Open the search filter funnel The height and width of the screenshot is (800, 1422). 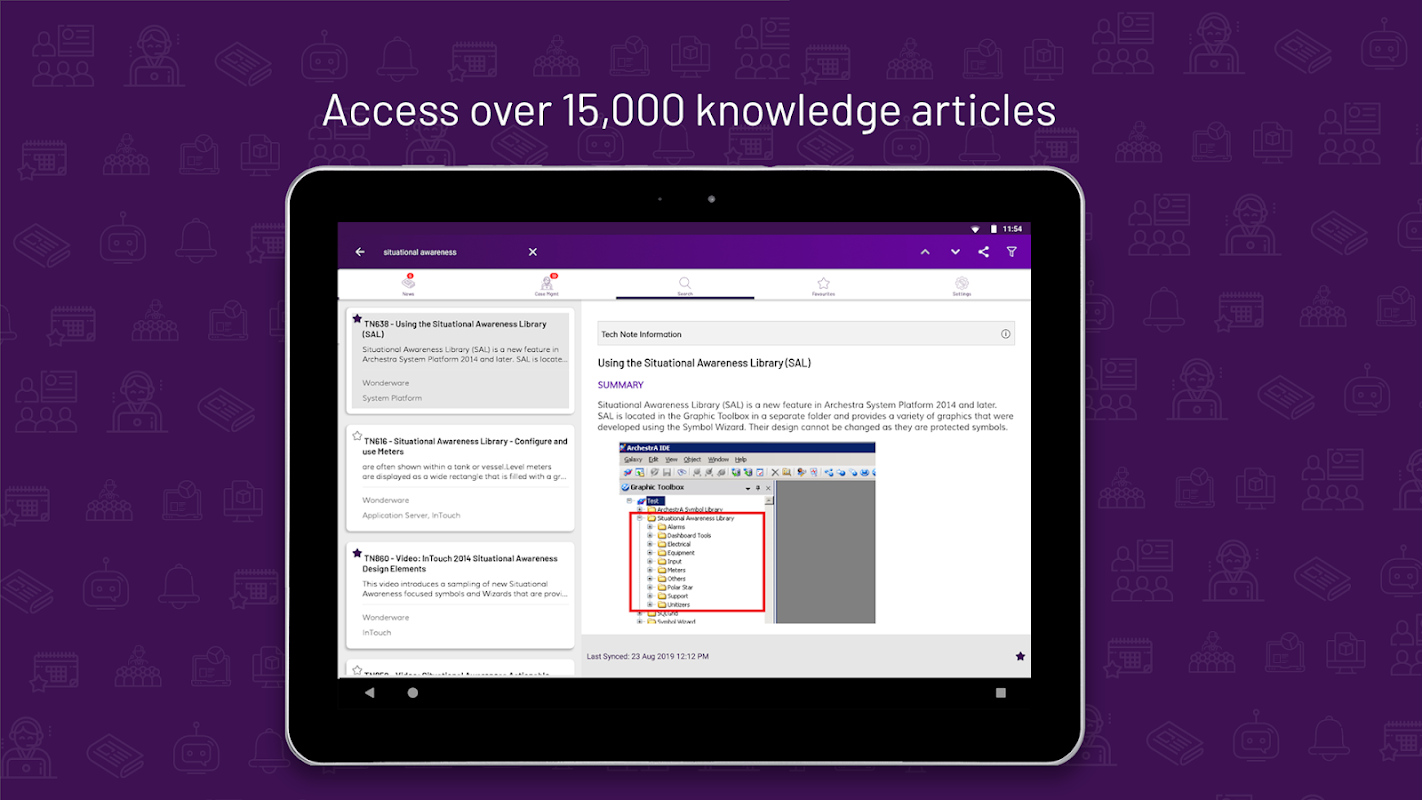click(1011, 252)
